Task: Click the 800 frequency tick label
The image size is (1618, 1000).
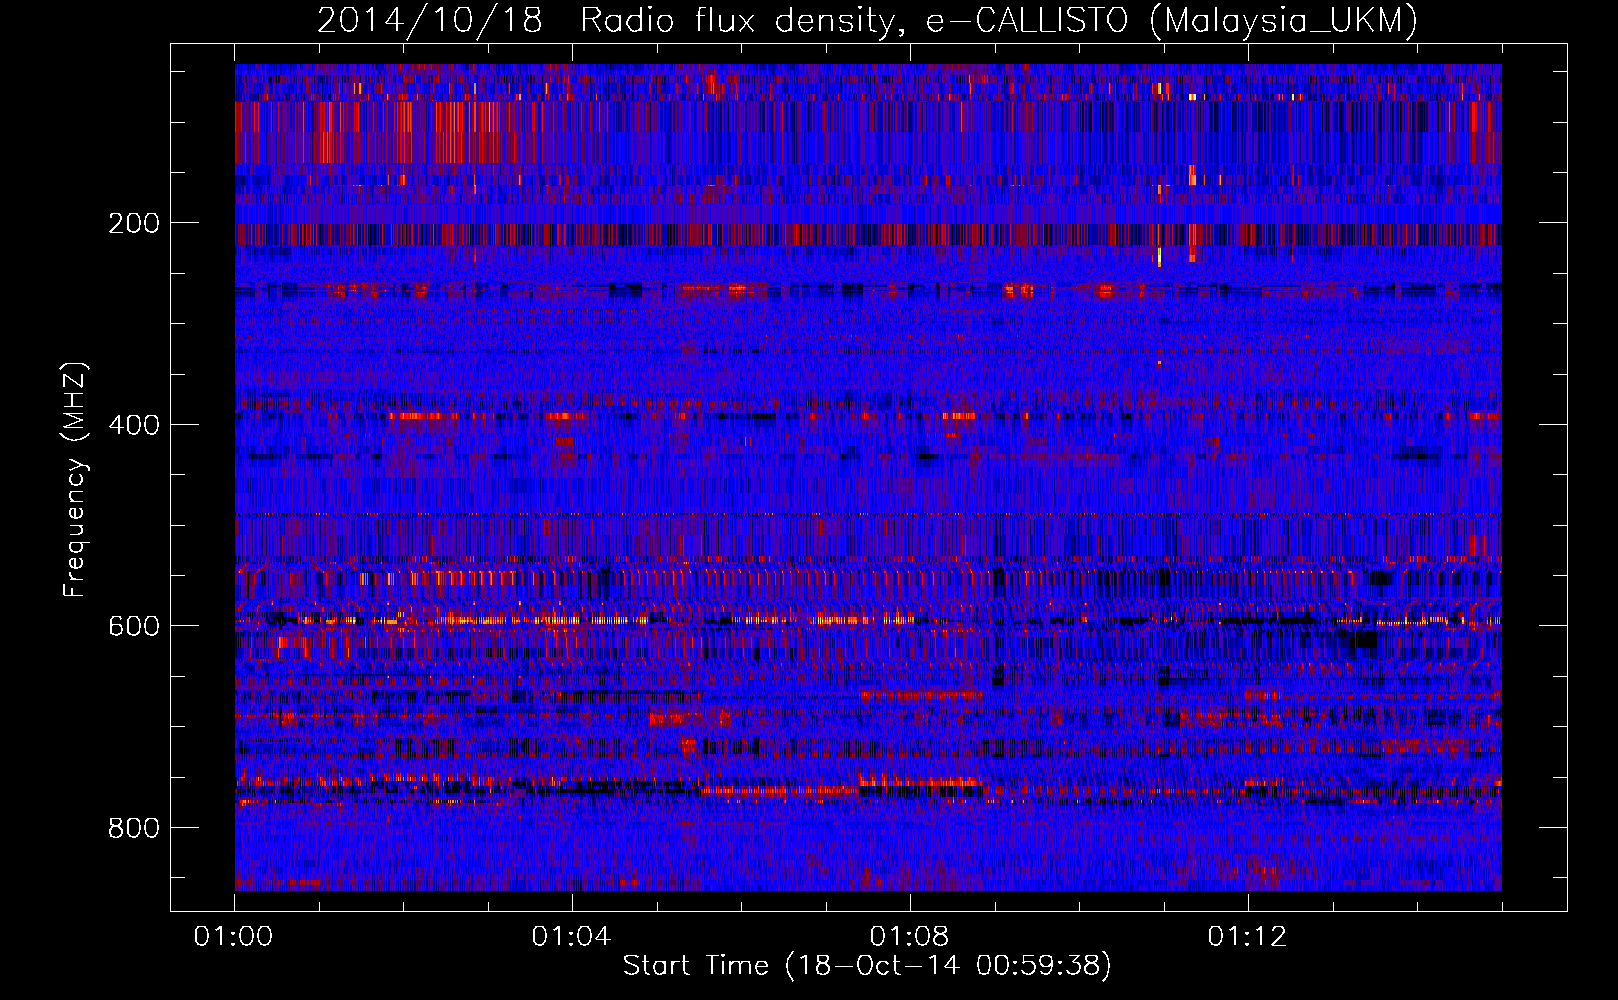Action: [x=134, y=828]
